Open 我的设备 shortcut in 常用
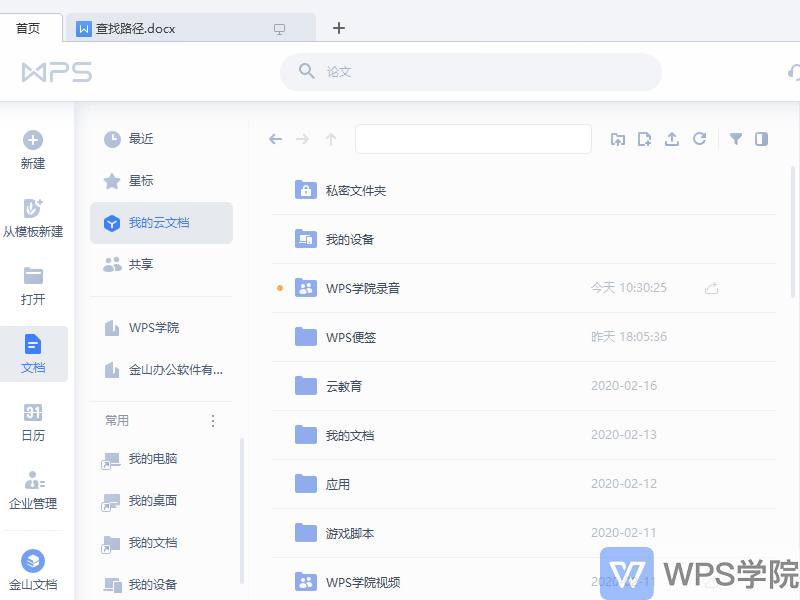800x600 pixels. pos(161,584)
